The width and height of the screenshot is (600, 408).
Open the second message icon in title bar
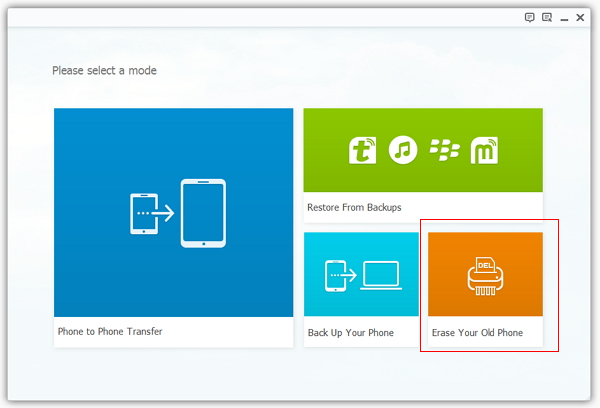pos(547,18)
